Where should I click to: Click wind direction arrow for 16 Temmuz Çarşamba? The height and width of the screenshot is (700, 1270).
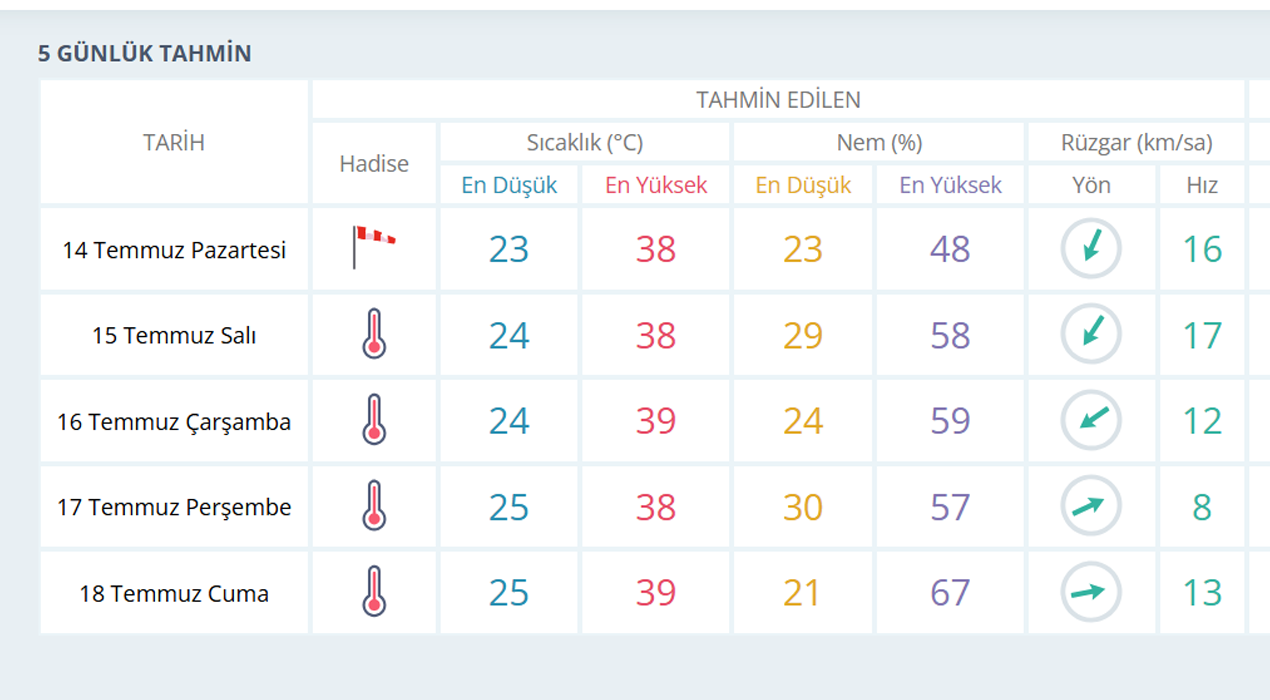(x=1091, y=420)
